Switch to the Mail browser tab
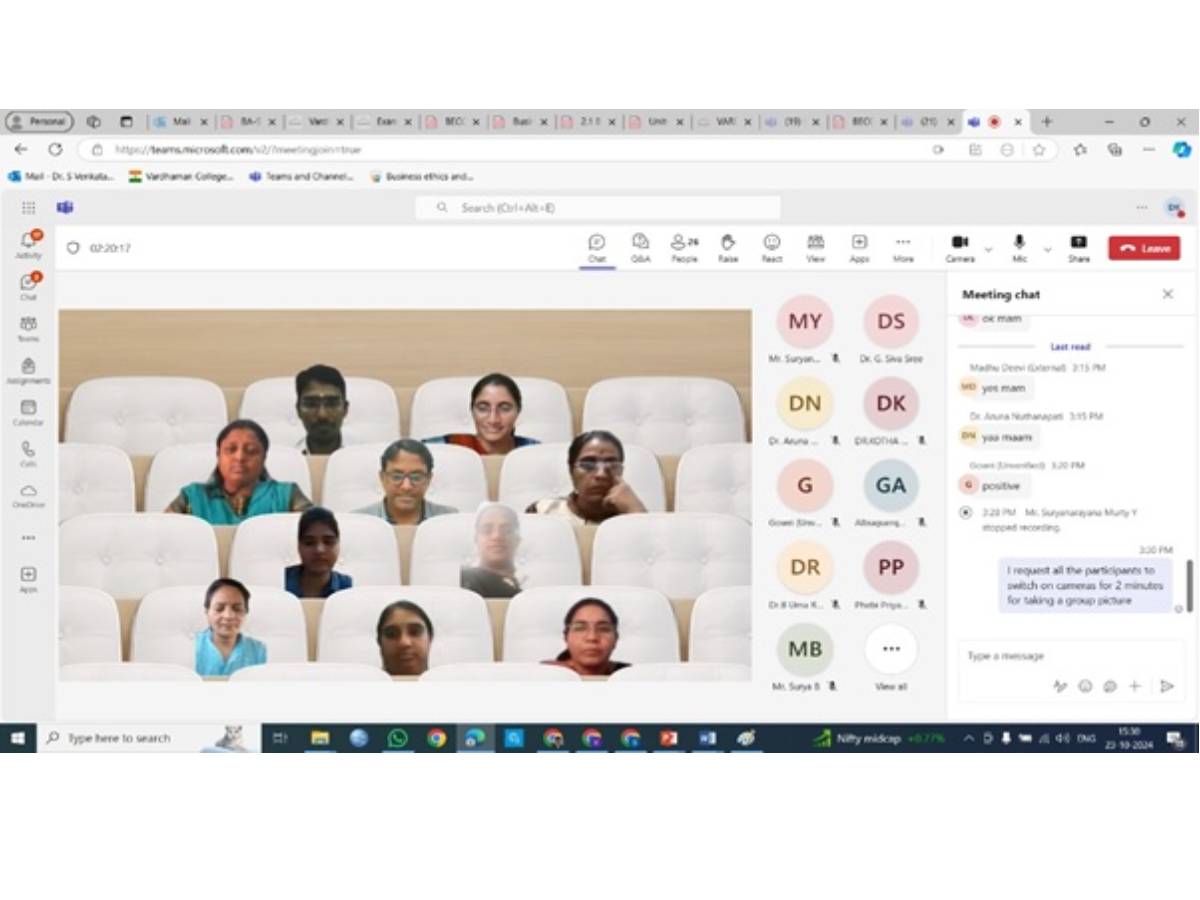 click(x=178, y=121)
